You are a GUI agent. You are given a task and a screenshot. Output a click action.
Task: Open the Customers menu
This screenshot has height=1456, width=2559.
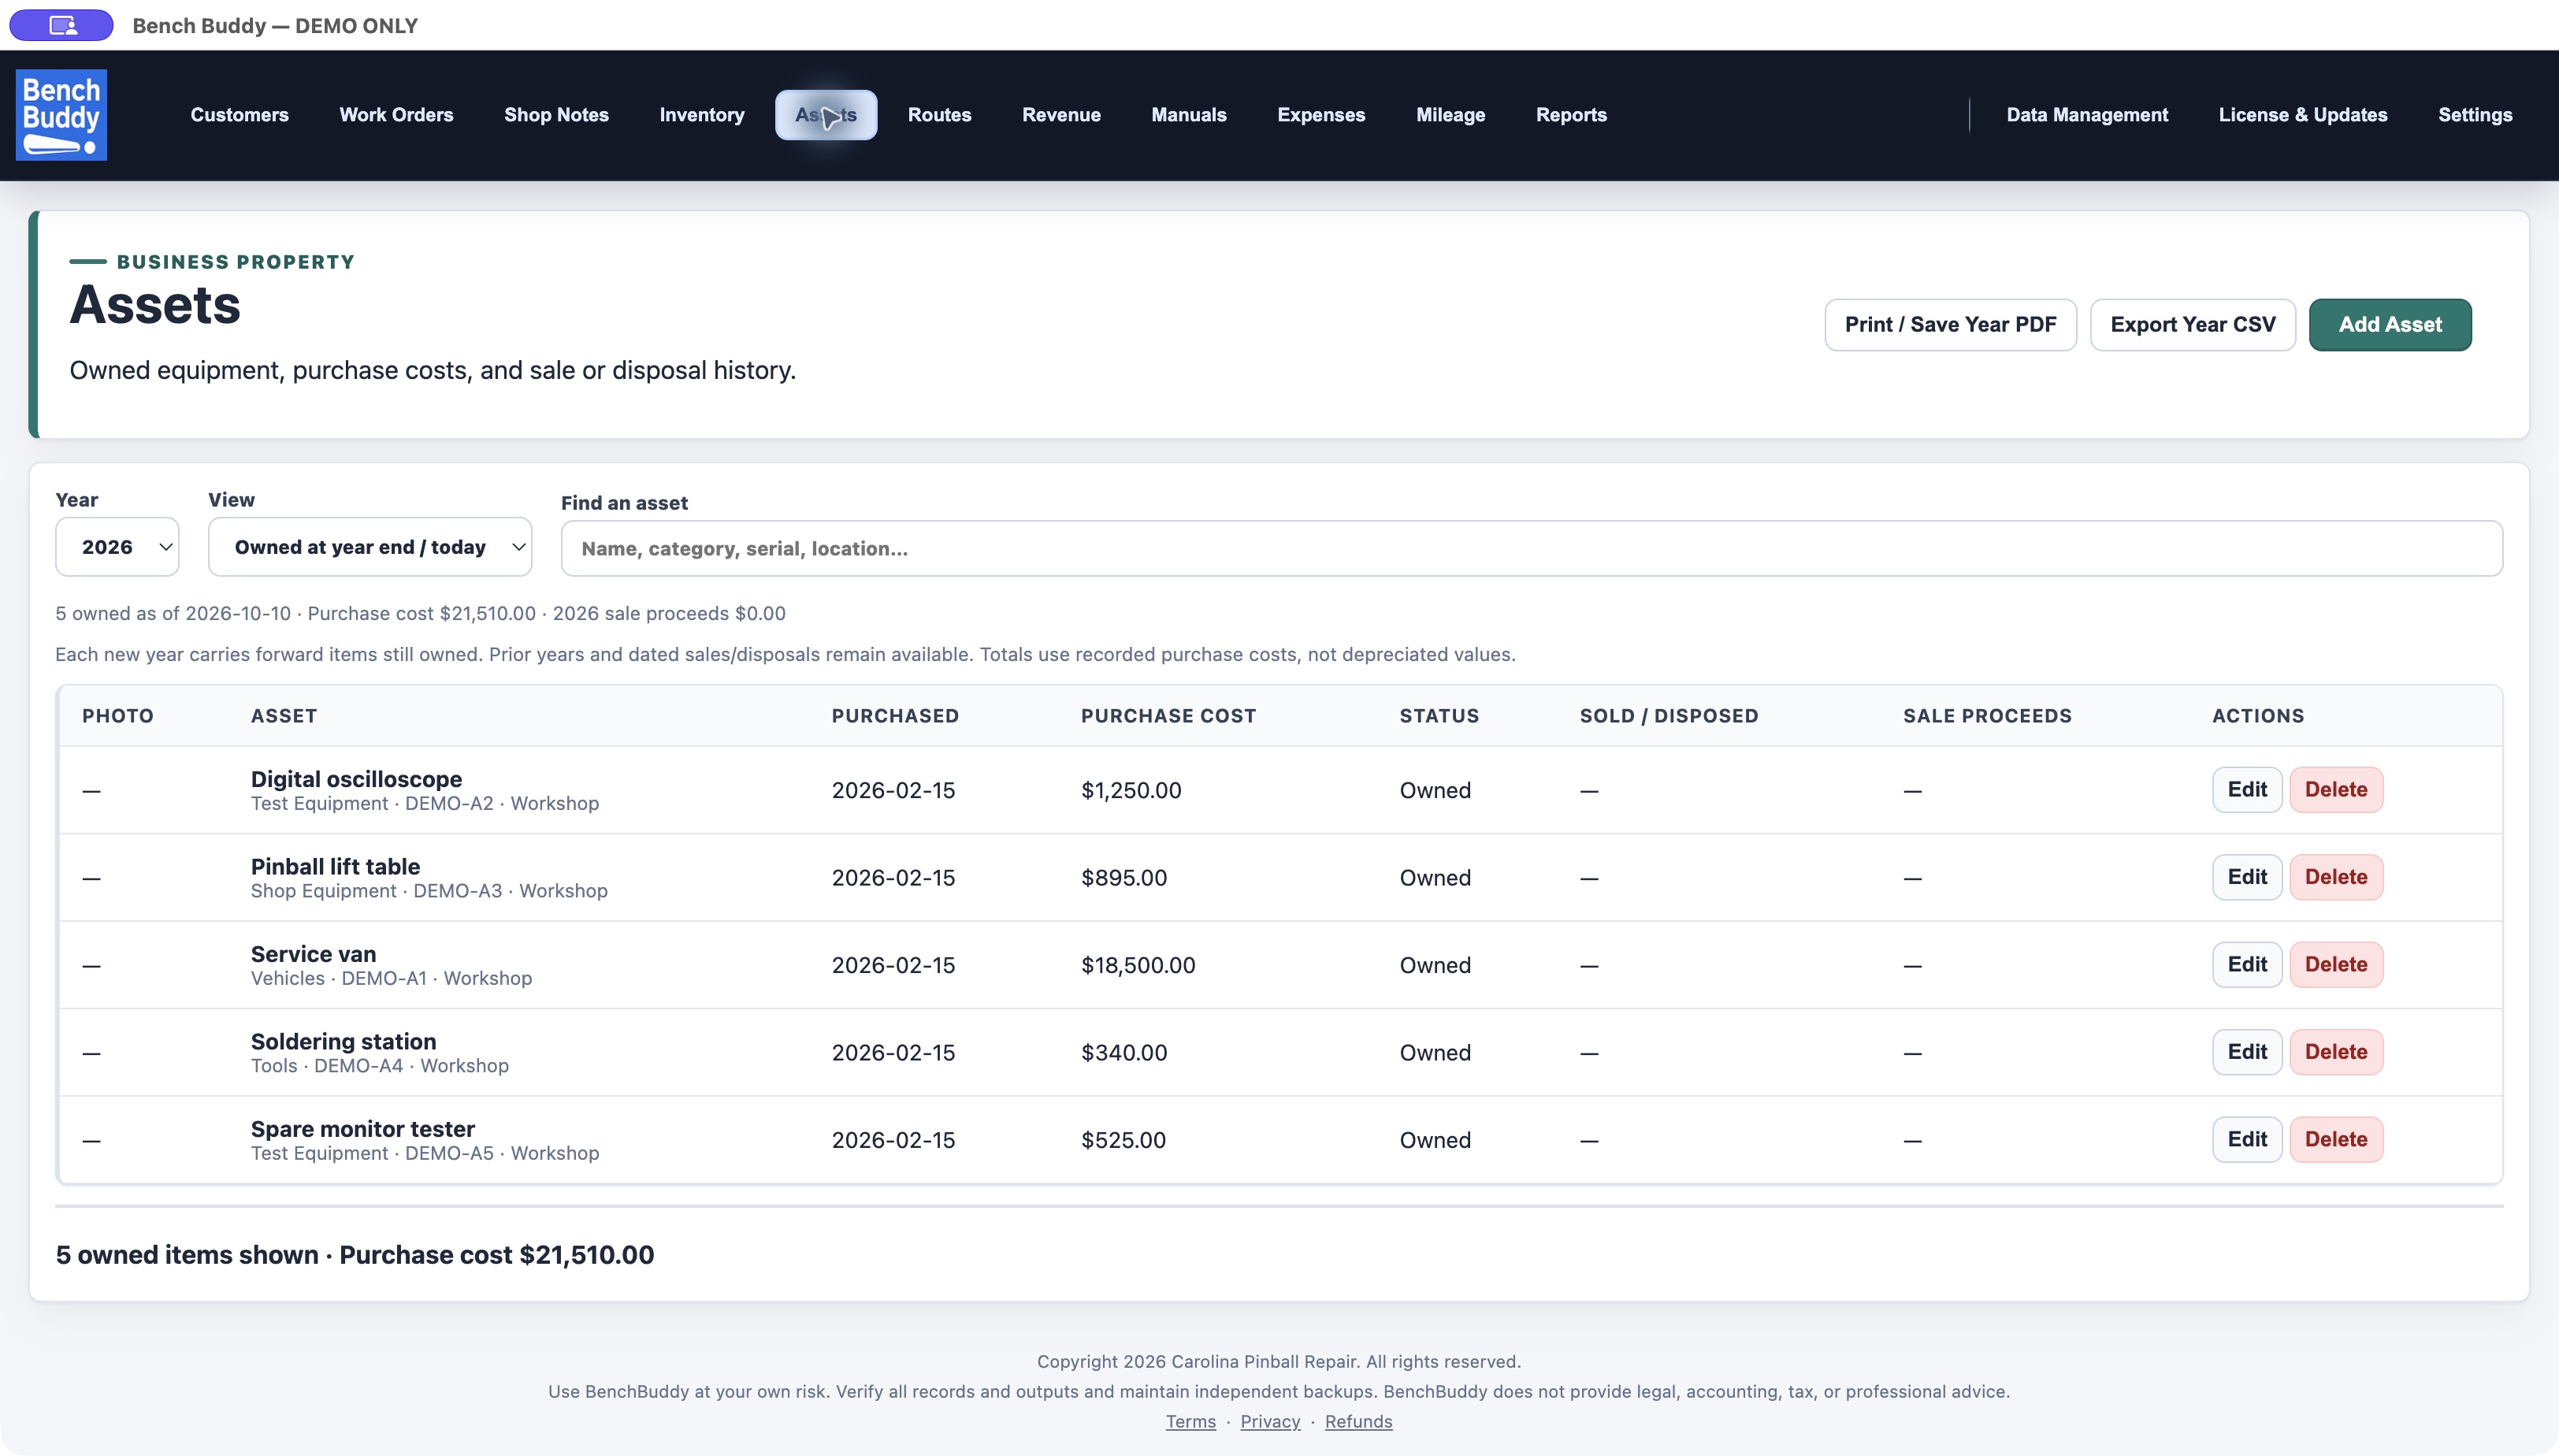point(240,115)
